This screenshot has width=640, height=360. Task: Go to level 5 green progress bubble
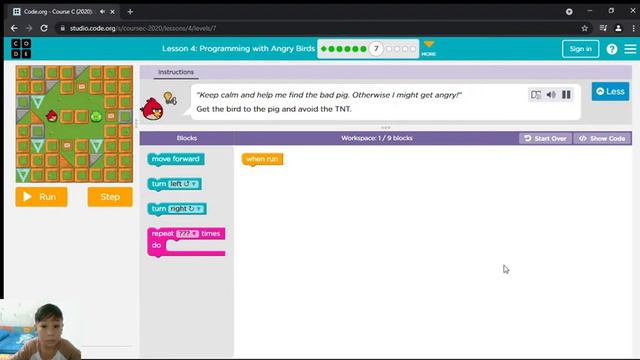(355, 49)
